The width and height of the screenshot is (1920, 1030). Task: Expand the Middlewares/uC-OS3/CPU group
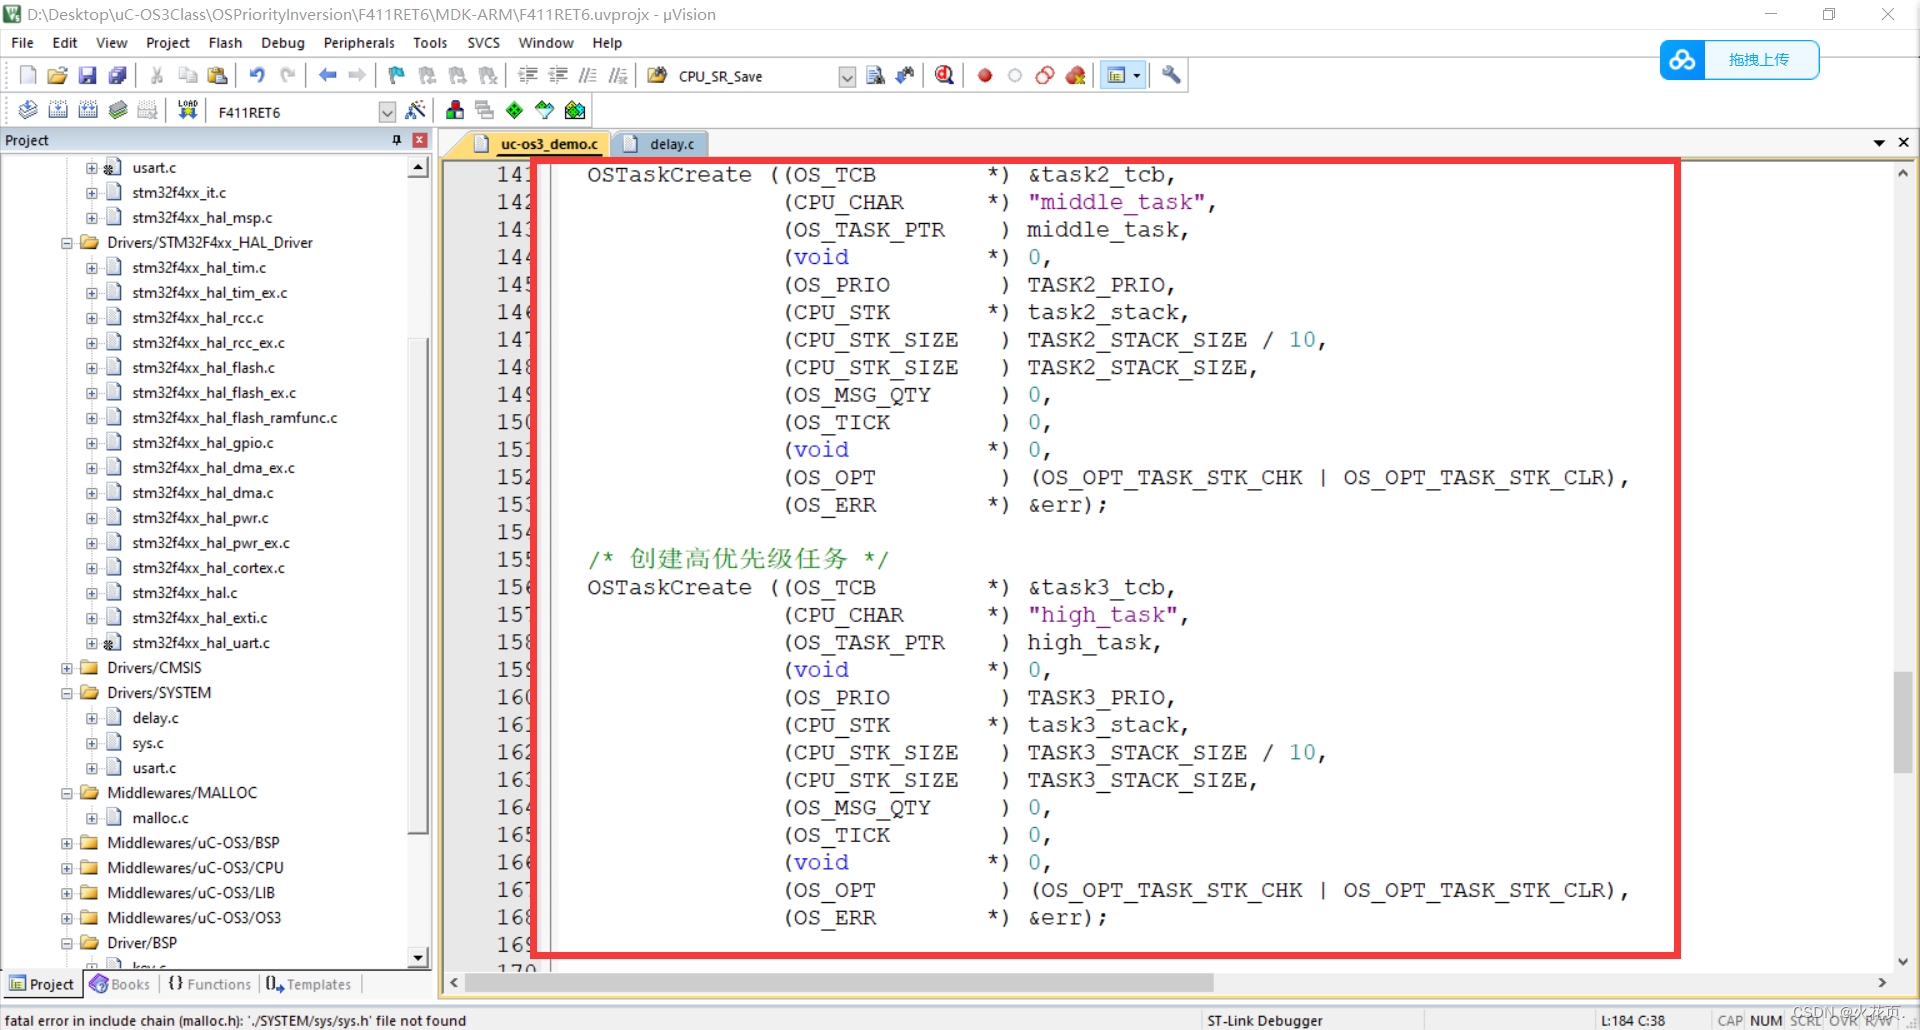pos(67,868)
